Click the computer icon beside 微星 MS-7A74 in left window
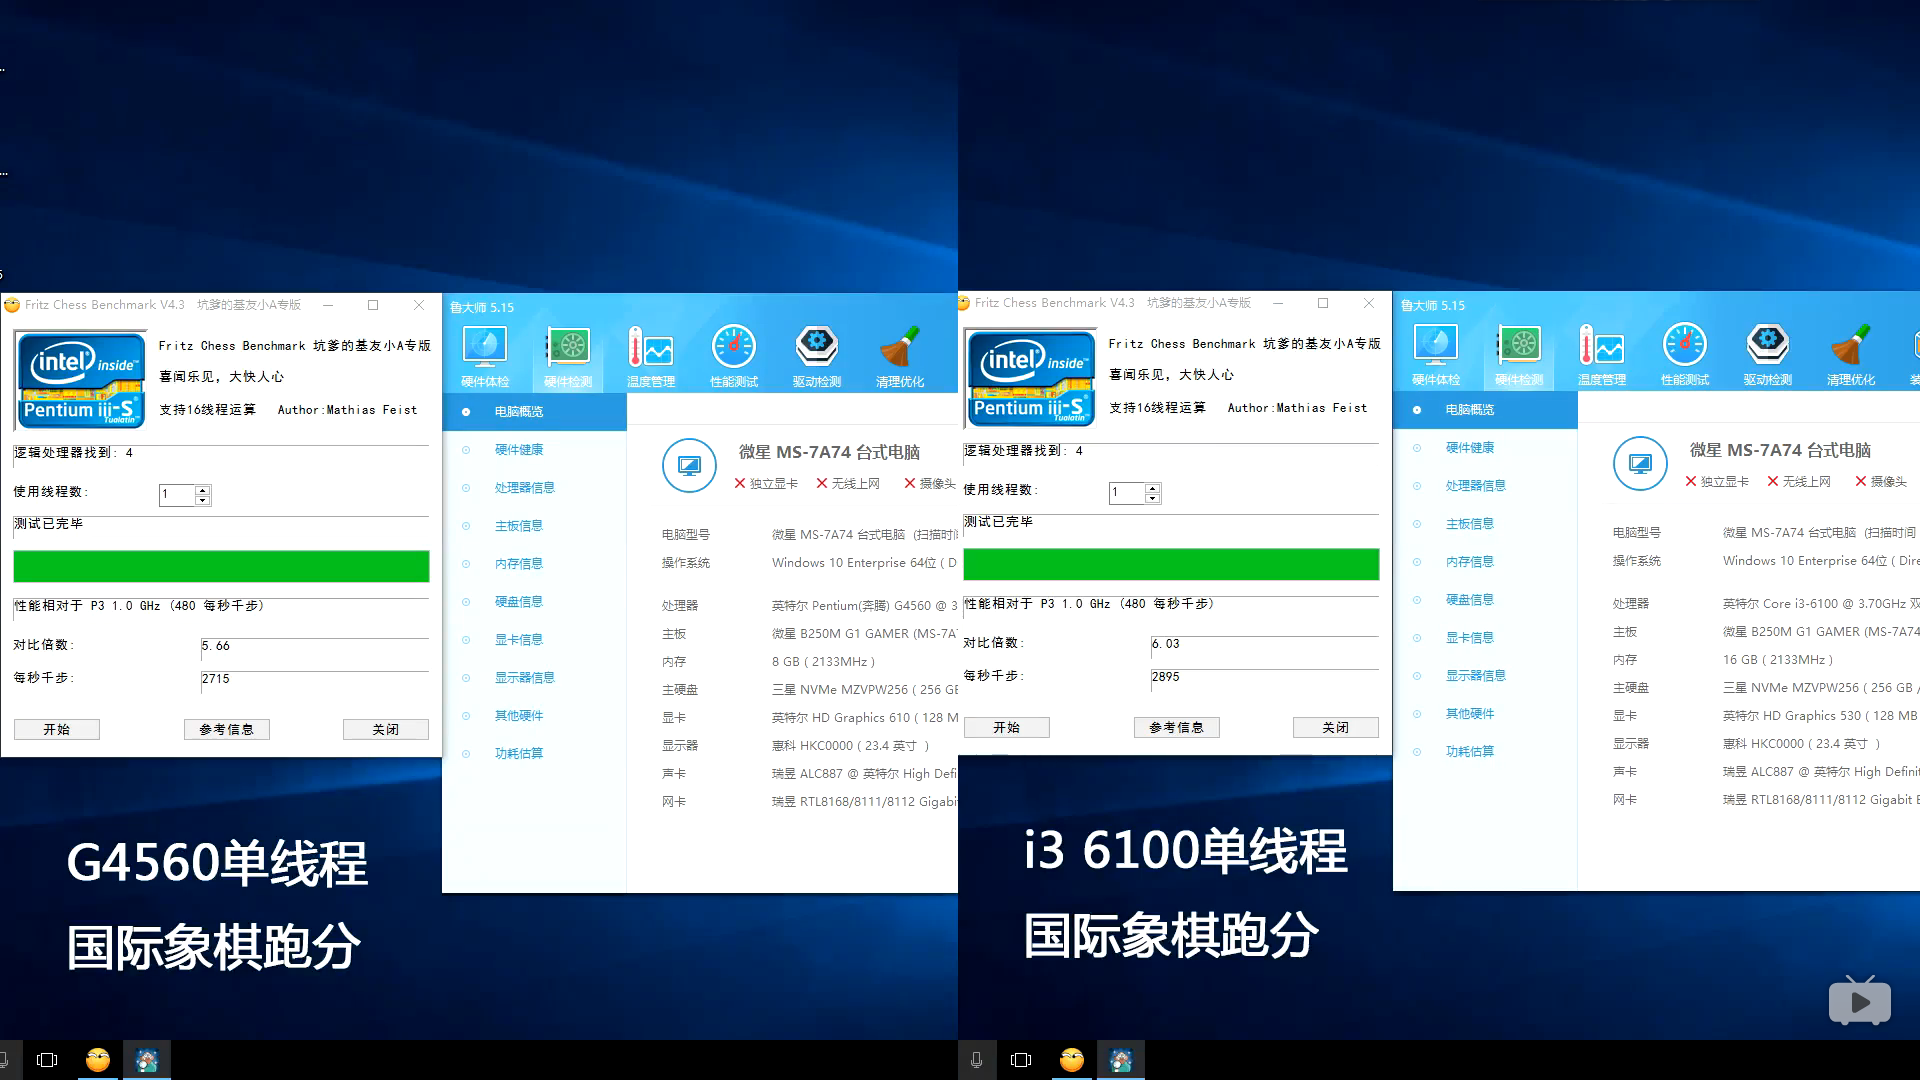The width and height of the screenshot is (1920, 1080). (689, 465)
